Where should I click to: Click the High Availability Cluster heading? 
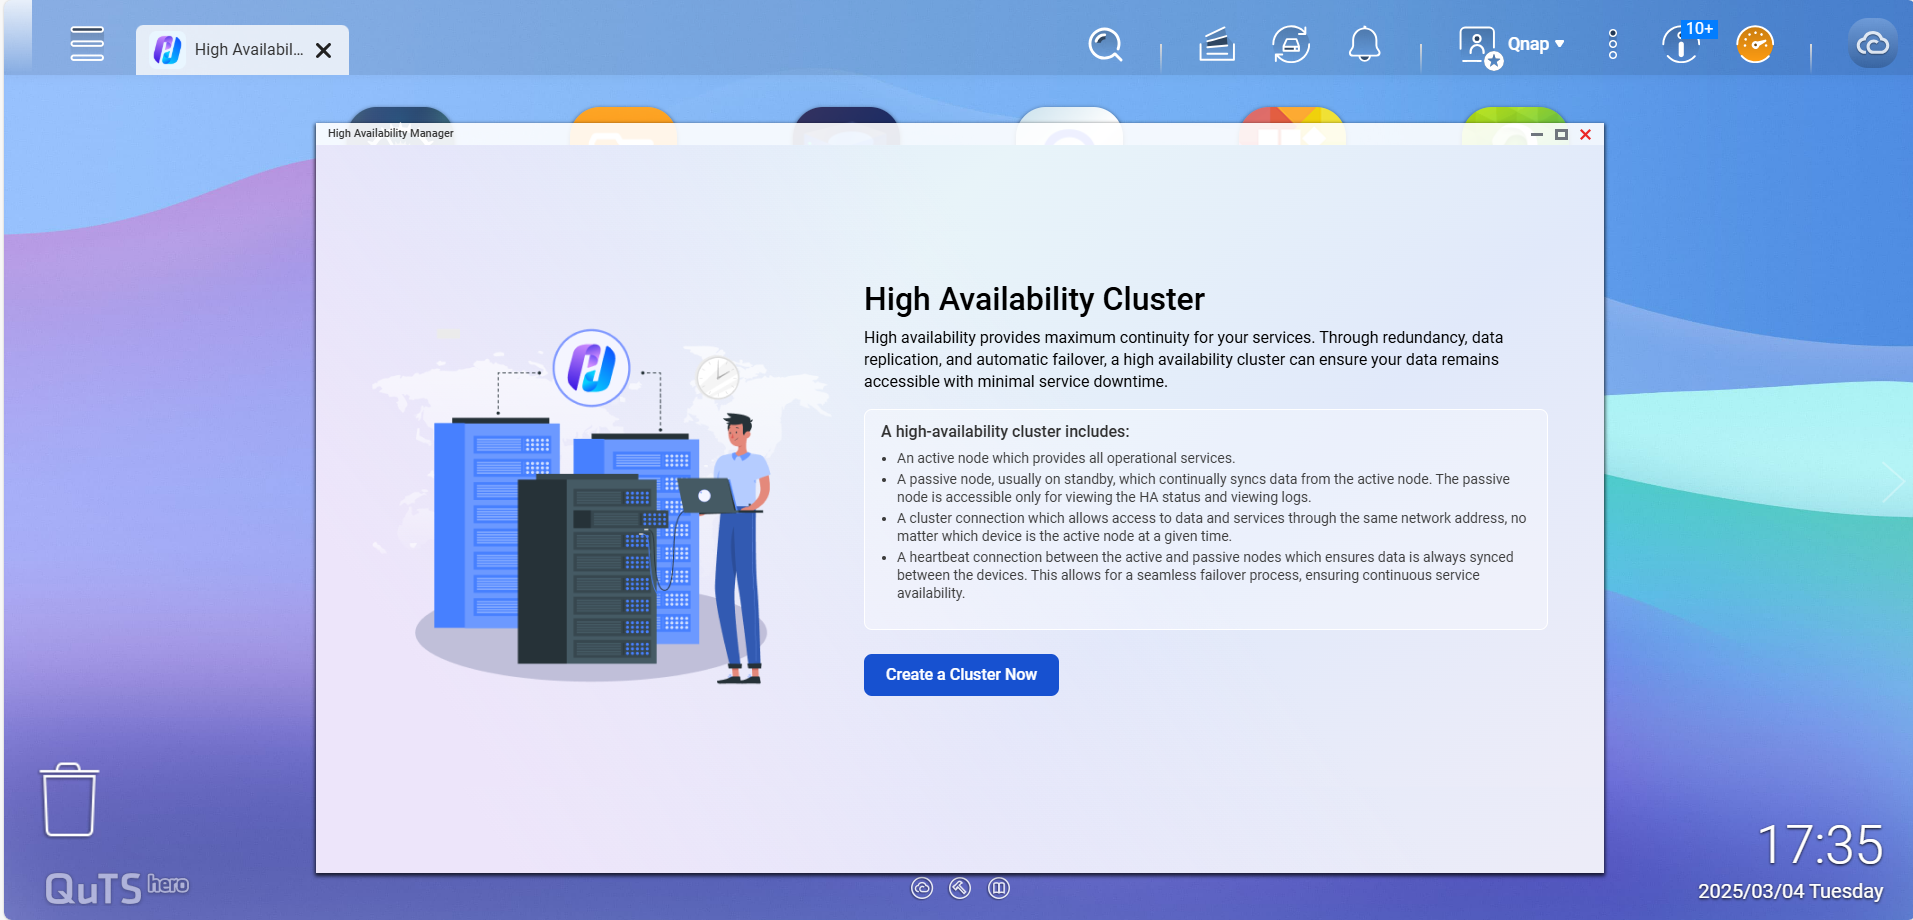coord(1034,299)
